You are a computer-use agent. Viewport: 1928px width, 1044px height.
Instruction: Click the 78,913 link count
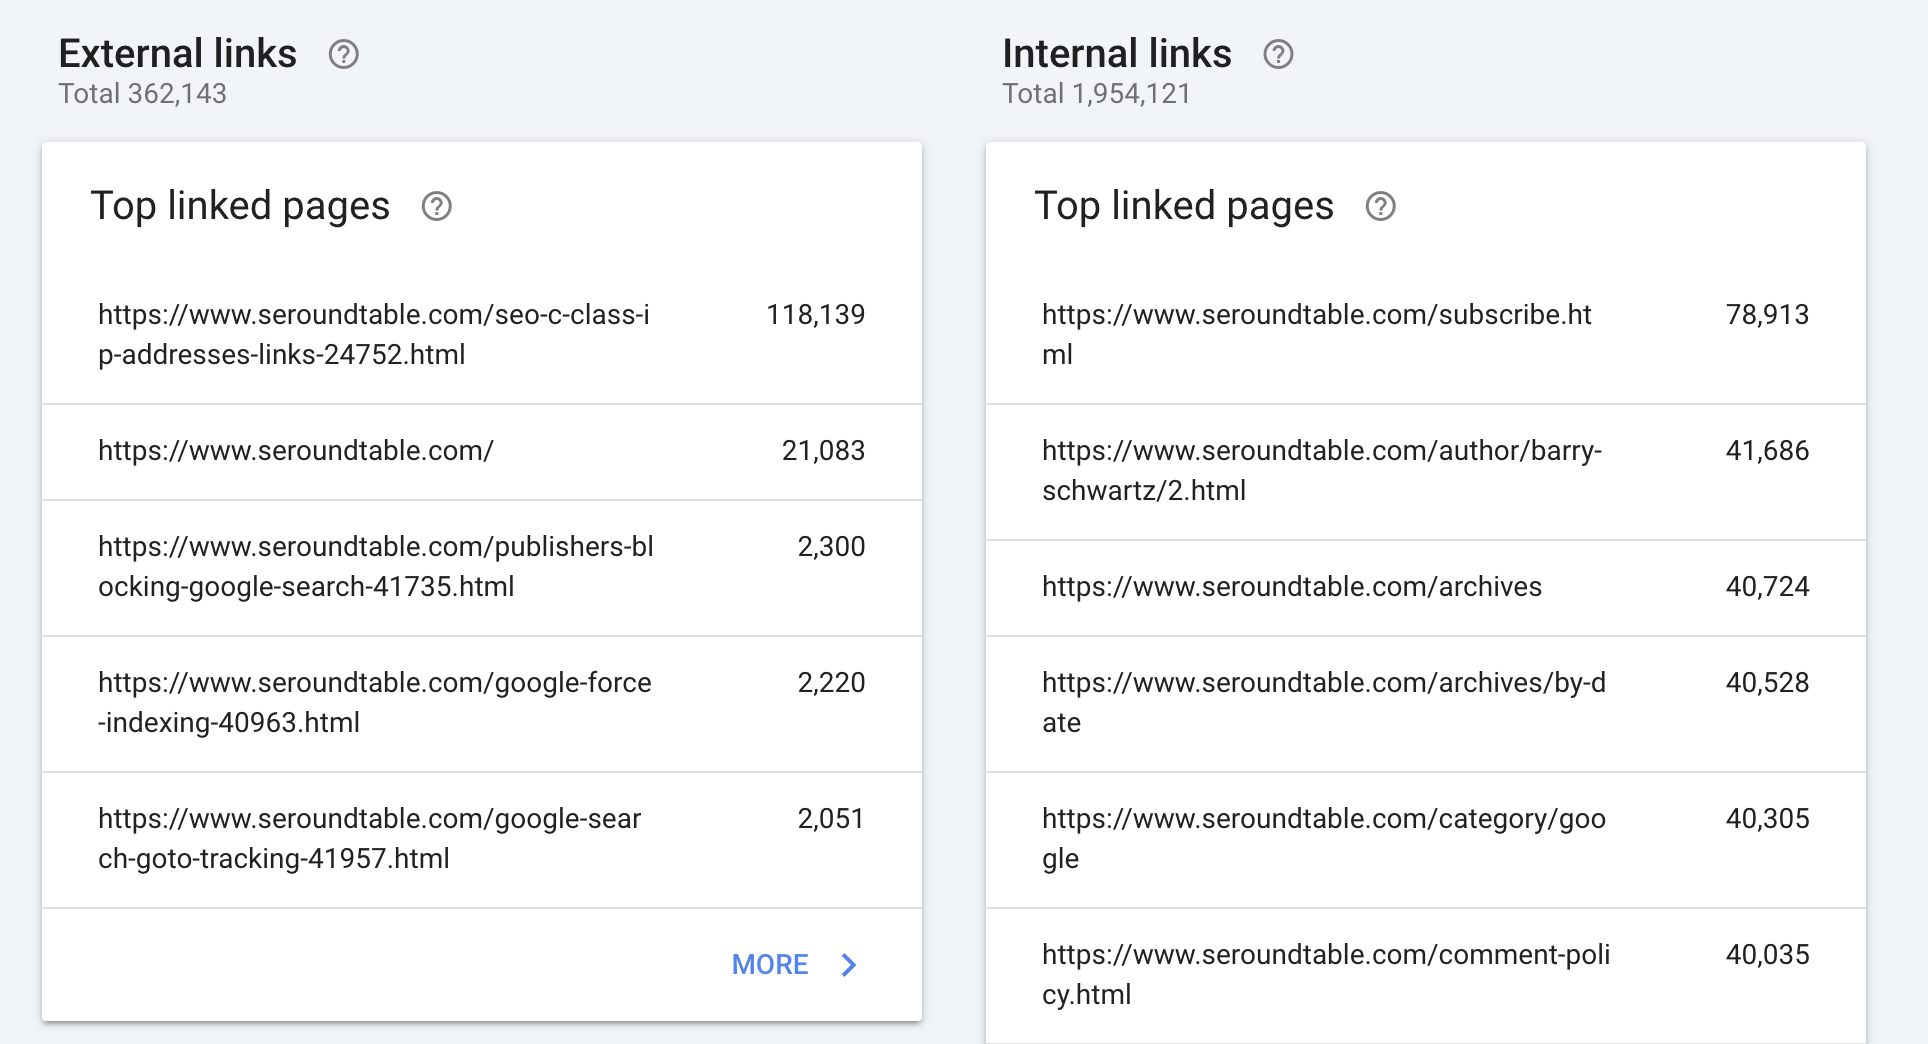1768,315
